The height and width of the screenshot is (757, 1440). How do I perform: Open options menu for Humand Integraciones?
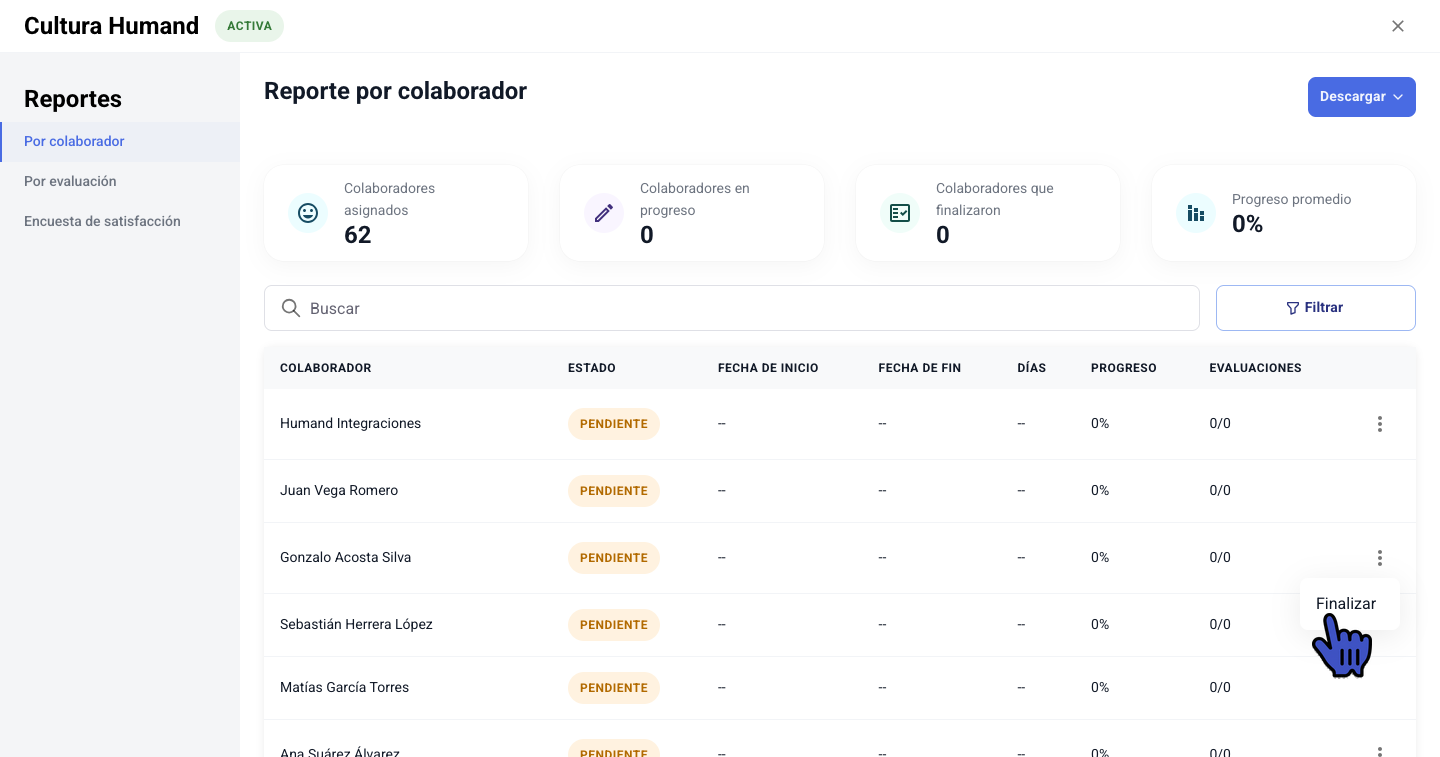tap(1380, 424)
